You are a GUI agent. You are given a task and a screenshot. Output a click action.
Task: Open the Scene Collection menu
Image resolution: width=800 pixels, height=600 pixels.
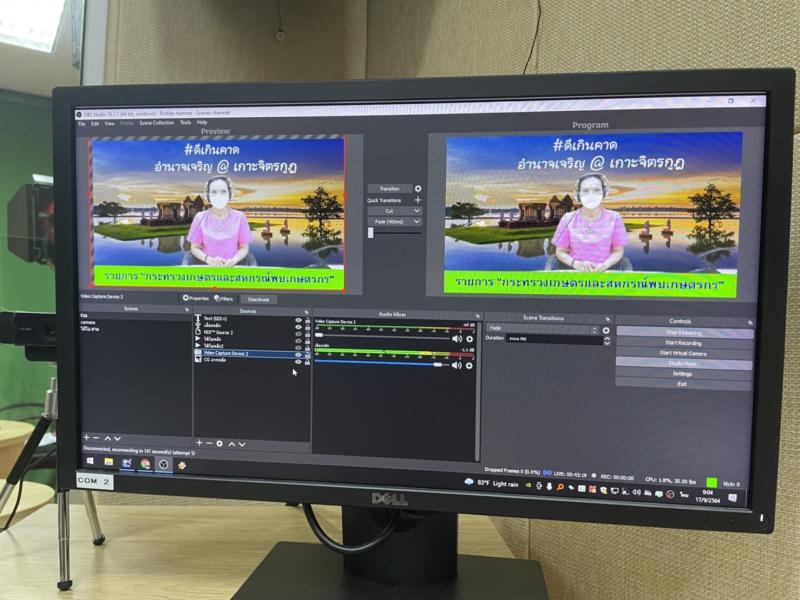click(157, 122)
